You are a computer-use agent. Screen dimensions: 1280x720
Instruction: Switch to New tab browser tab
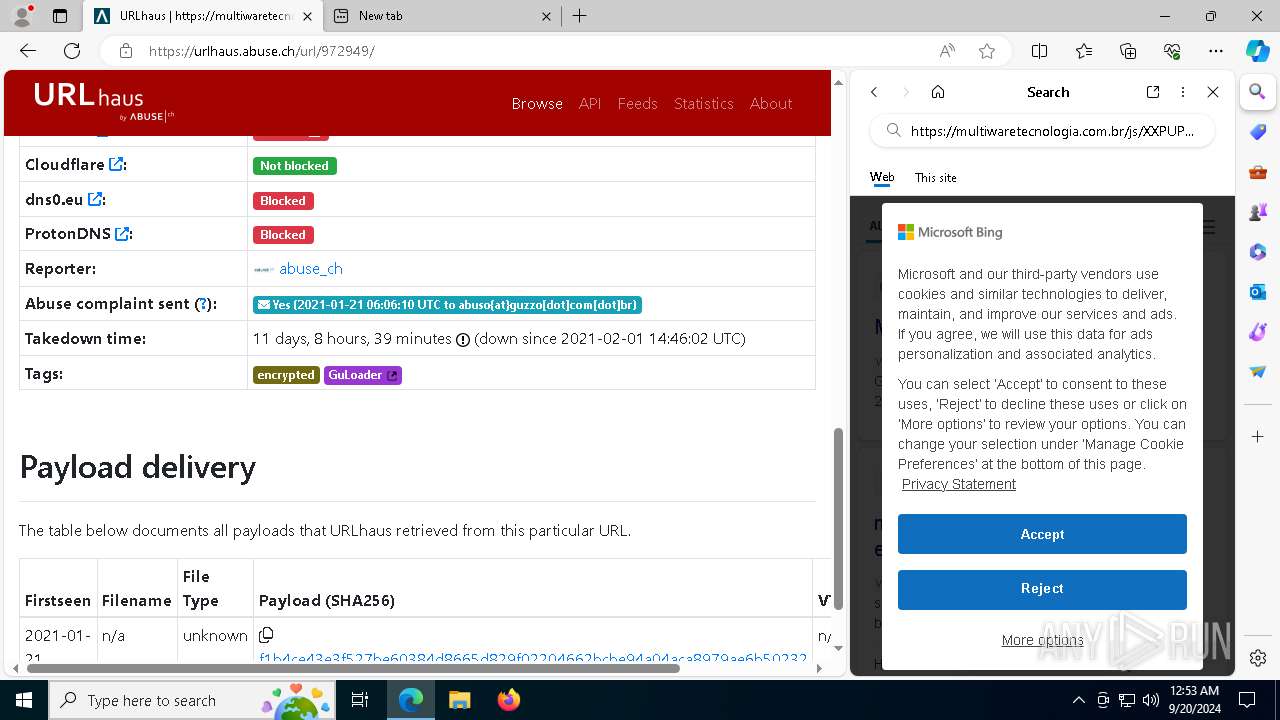point(442,16)
